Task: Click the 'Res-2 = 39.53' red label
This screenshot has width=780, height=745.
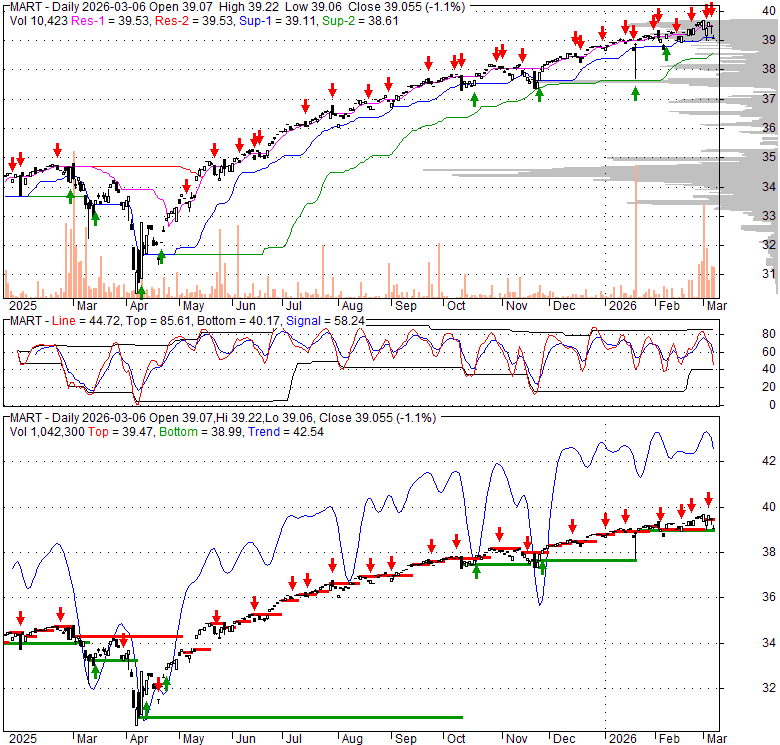Action: pos(195,21)
